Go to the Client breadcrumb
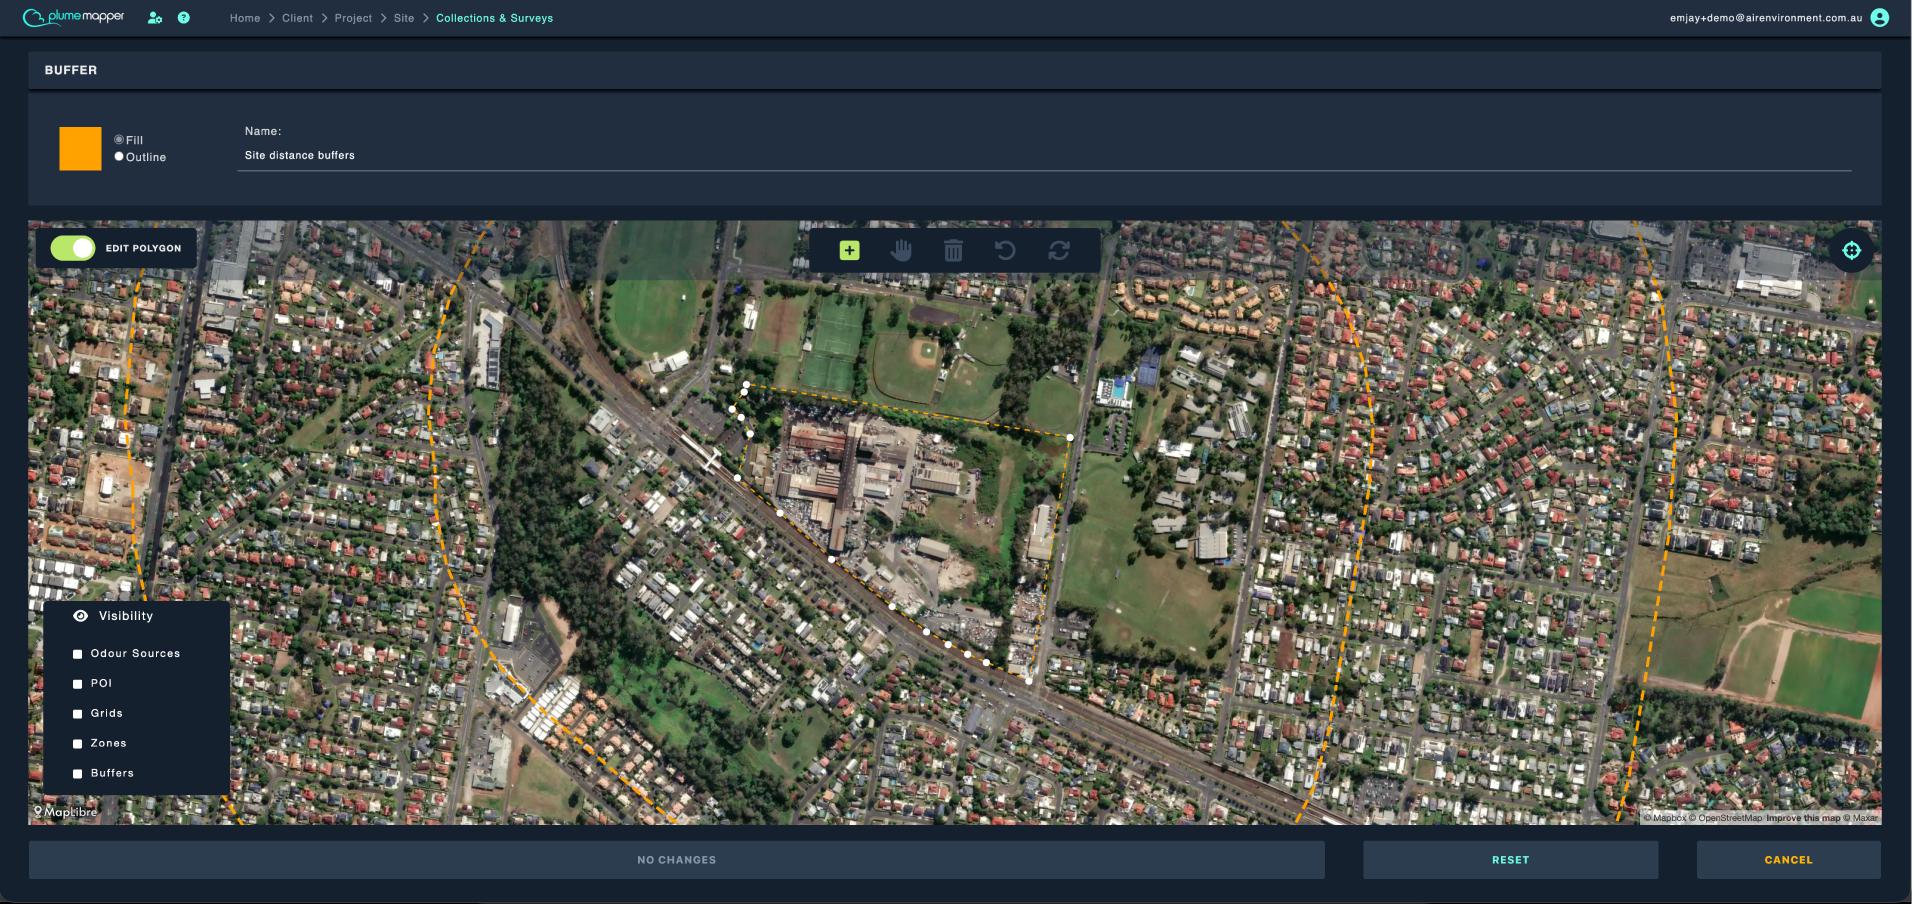 [297, 18]
